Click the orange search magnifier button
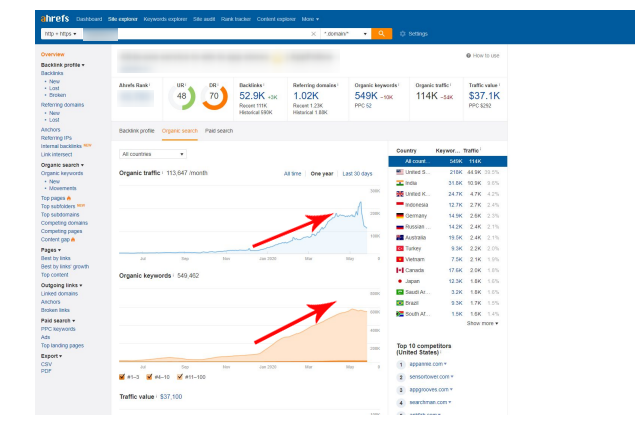The height and width of the screenshot is (442, 635). click(x=381, y=34)
